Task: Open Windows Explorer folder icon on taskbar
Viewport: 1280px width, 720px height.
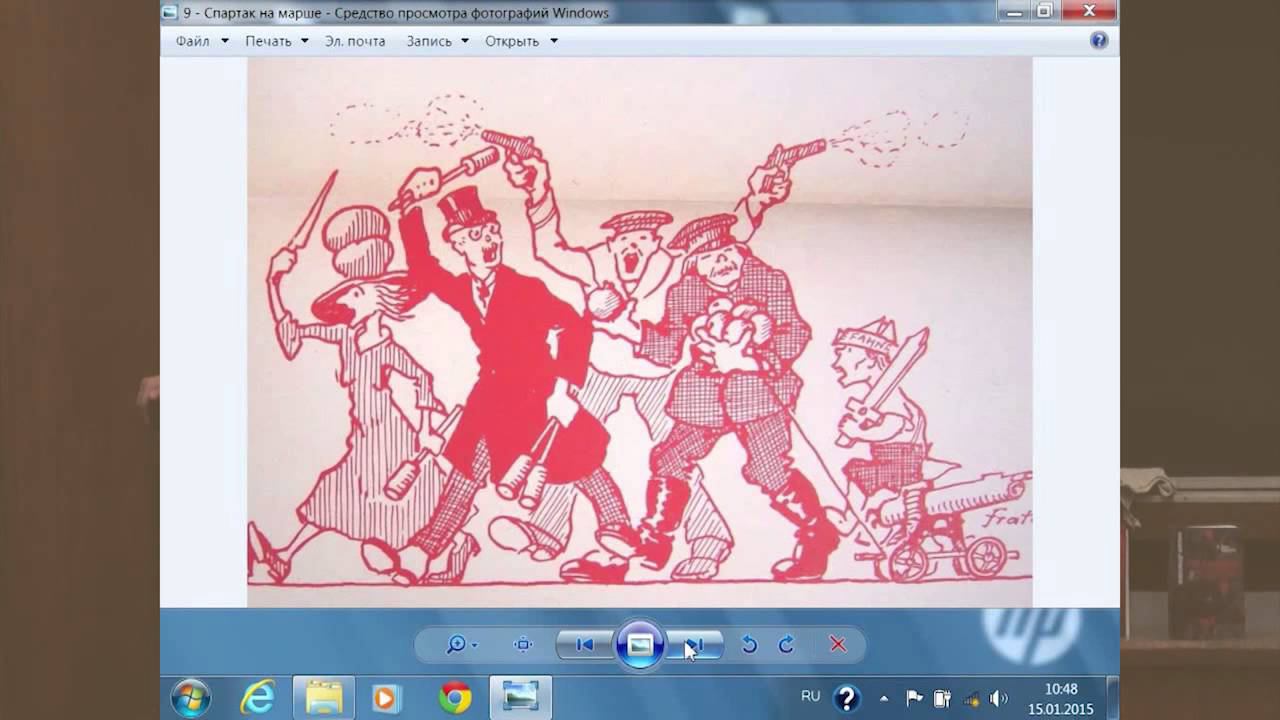Action: pos(324,697)
